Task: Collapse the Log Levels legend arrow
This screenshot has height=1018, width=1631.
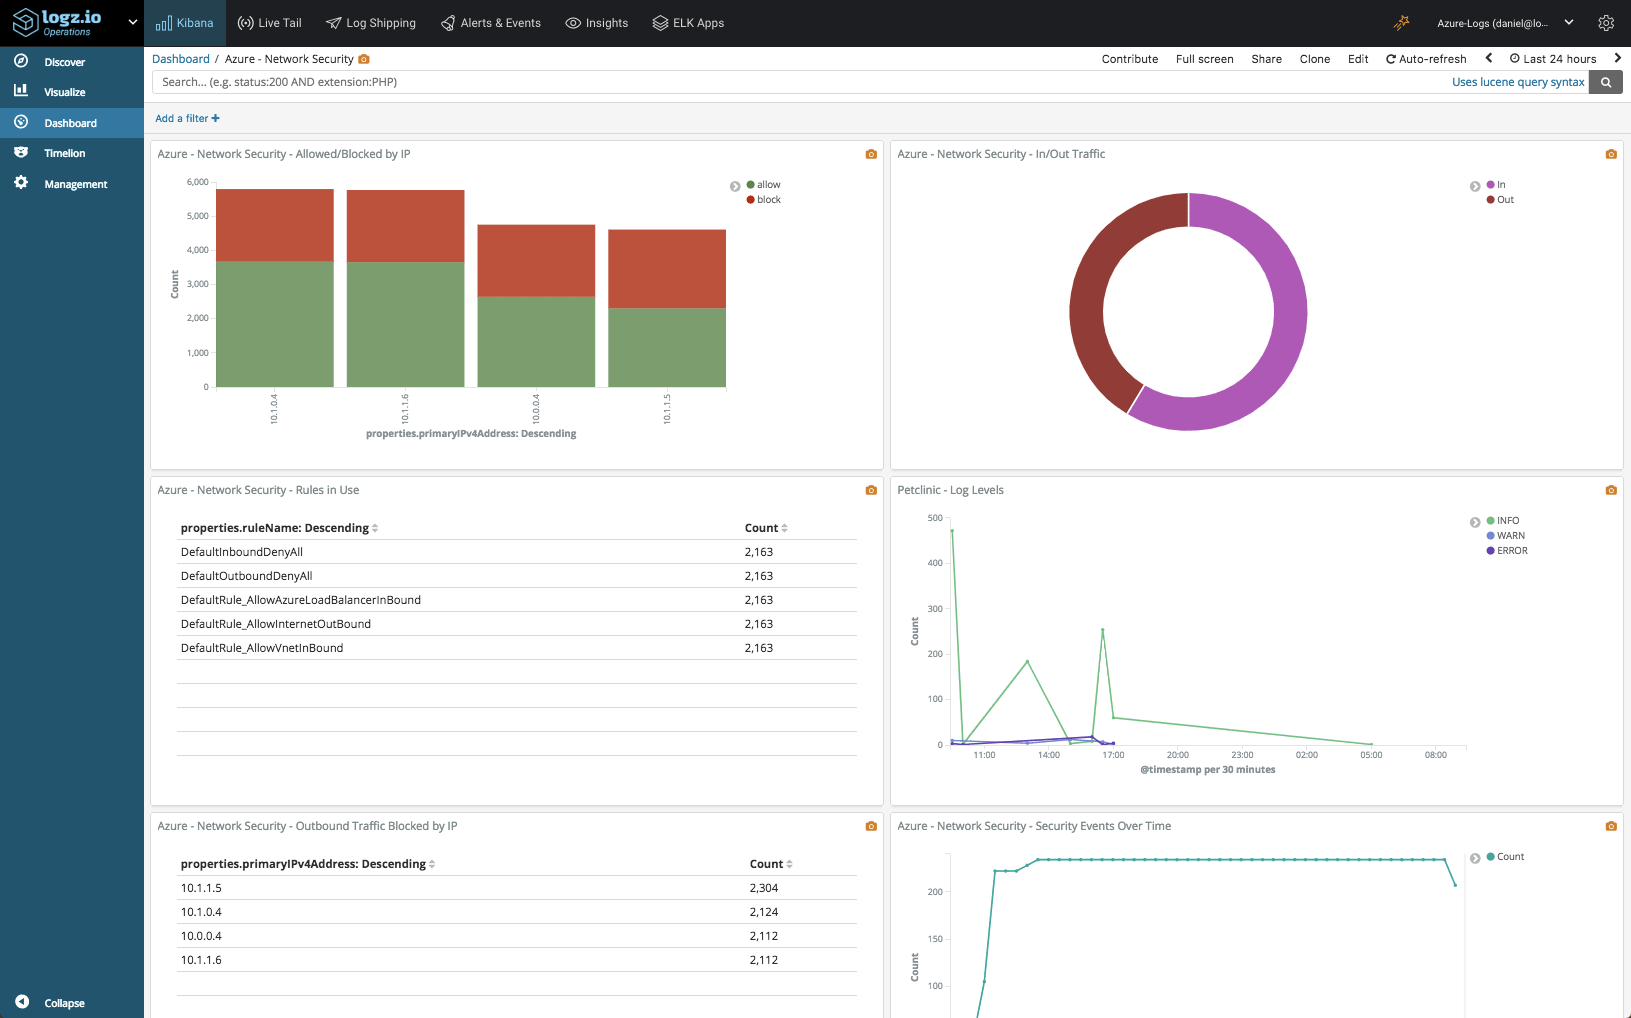Action: click(1475, 522)
